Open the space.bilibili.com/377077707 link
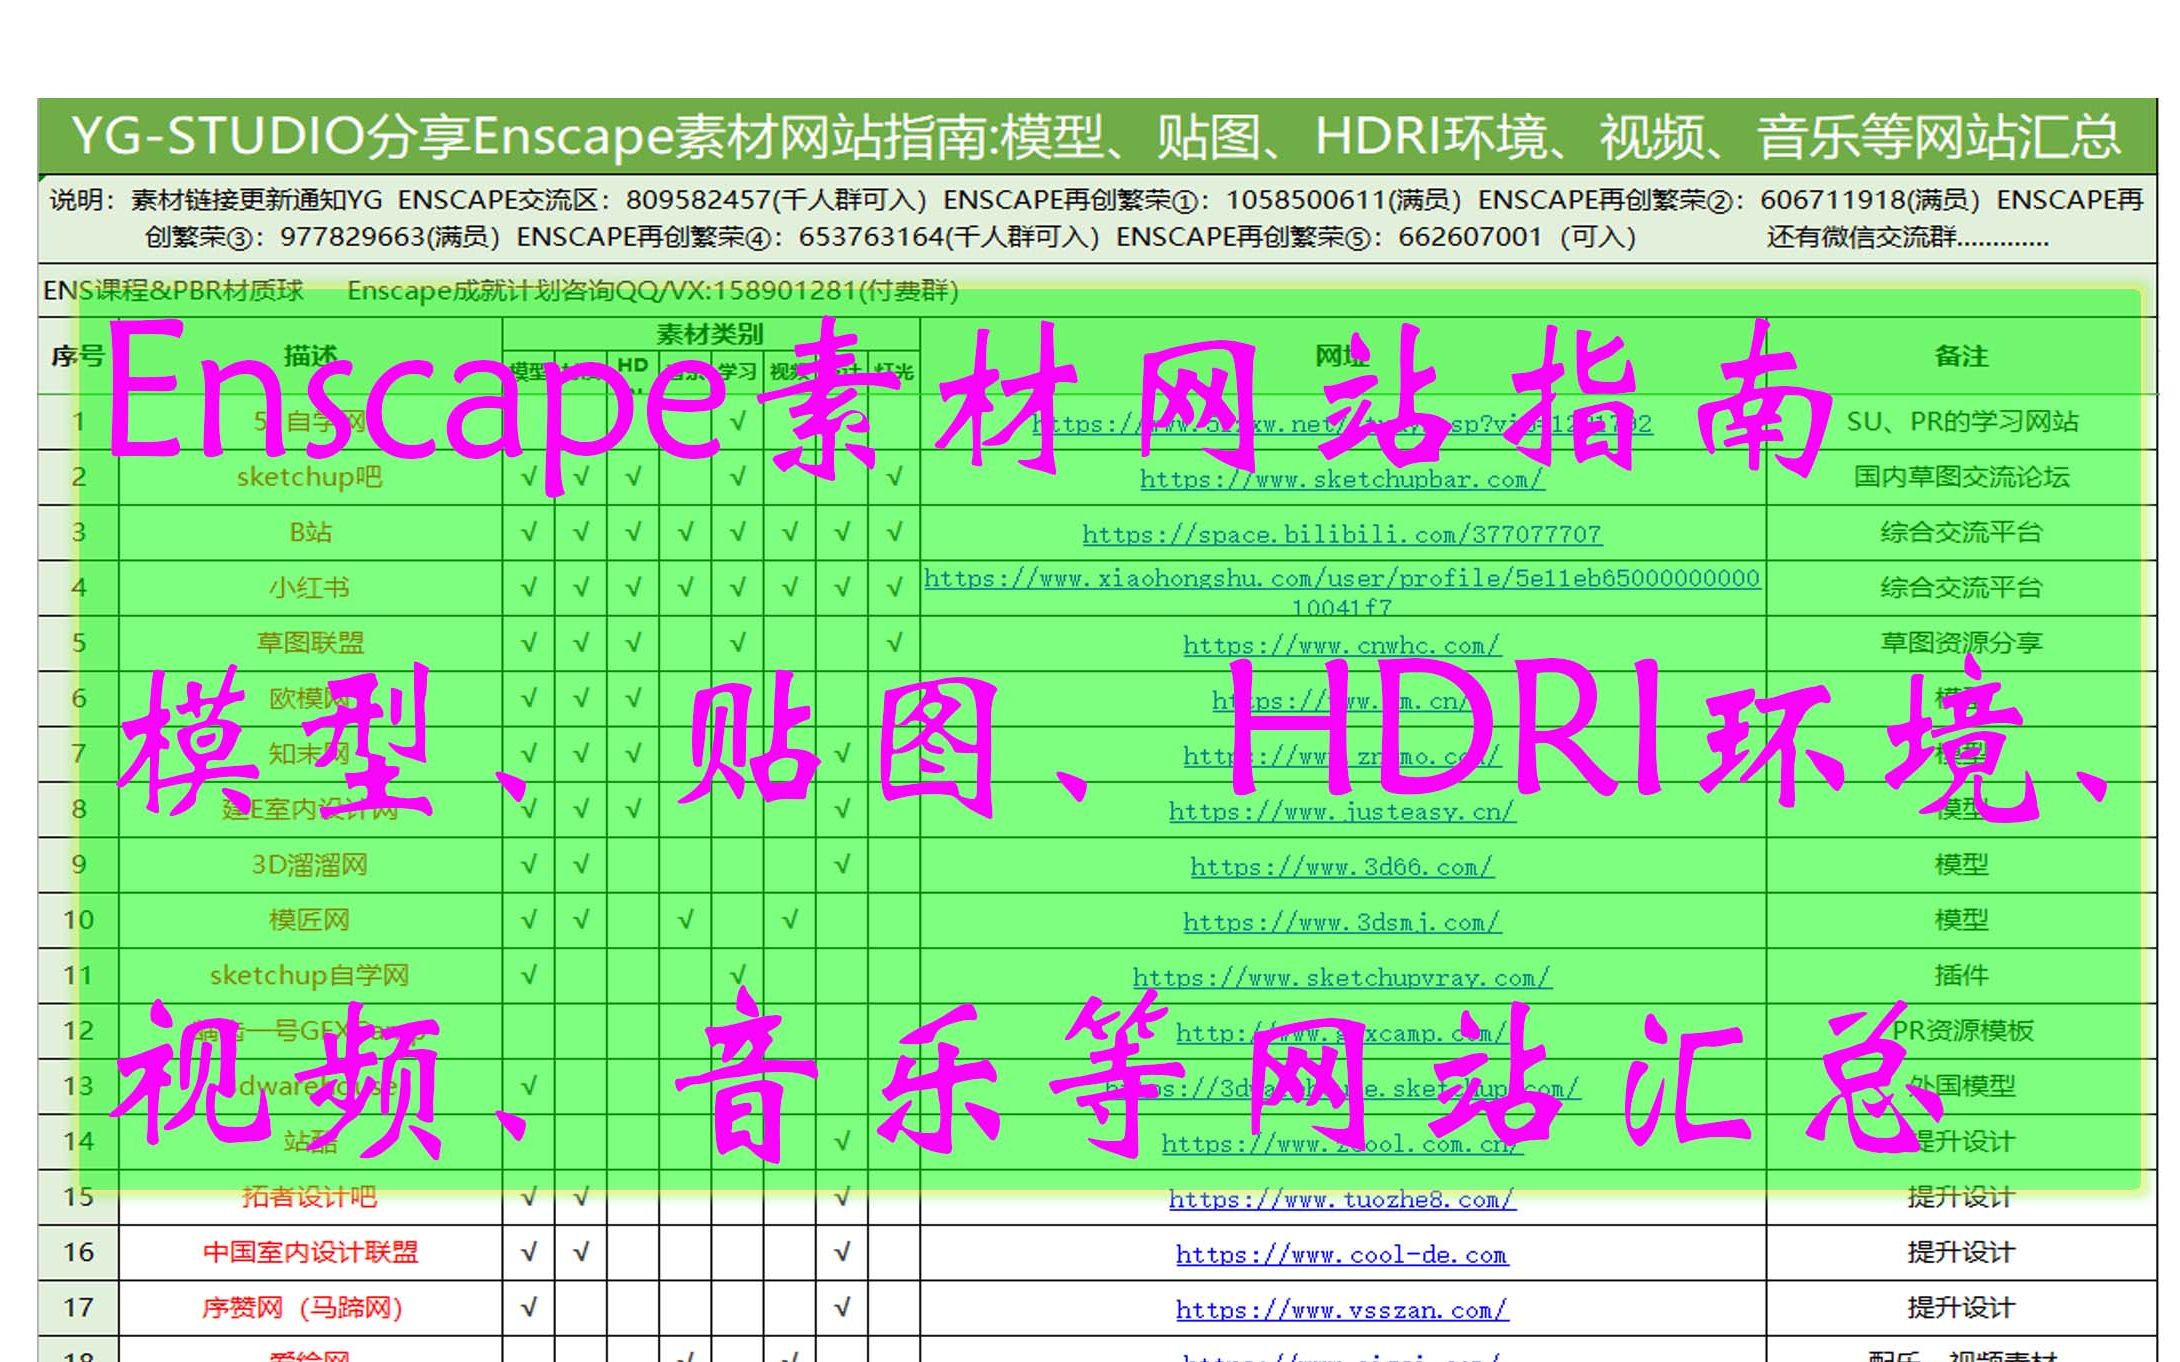Screen dimensions: 2180x1362 (x=1342, y=534)
